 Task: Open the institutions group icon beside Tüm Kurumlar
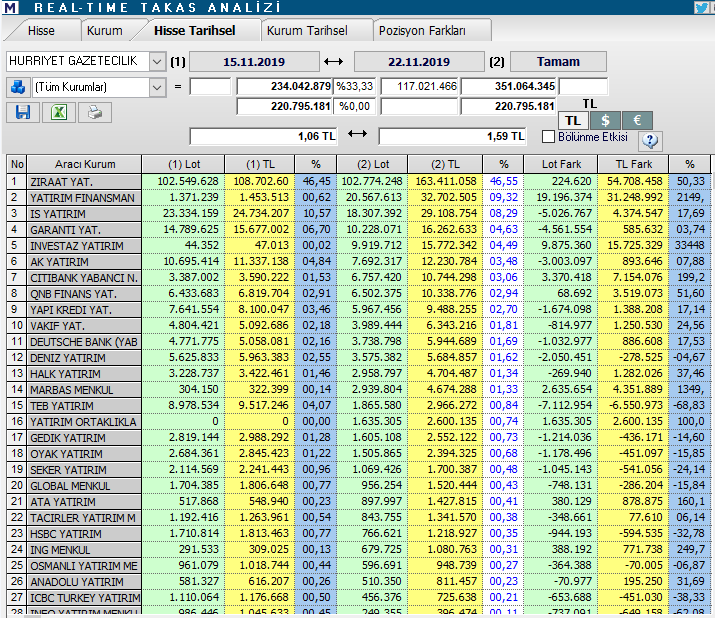(18, 87)
